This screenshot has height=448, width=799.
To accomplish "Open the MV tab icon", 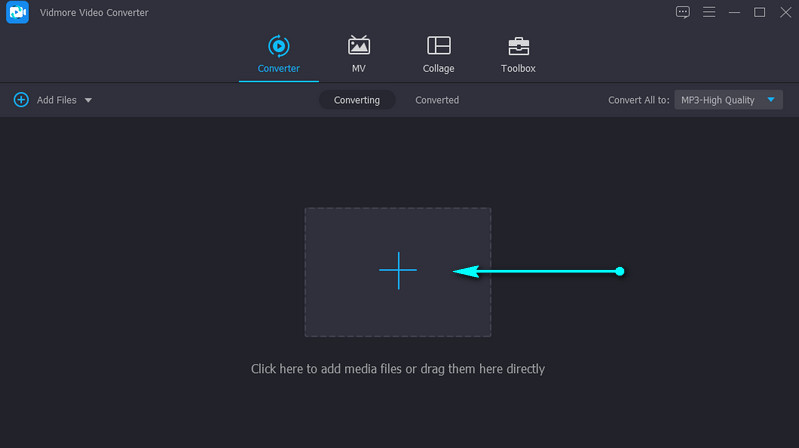I will tap(358, 46).
